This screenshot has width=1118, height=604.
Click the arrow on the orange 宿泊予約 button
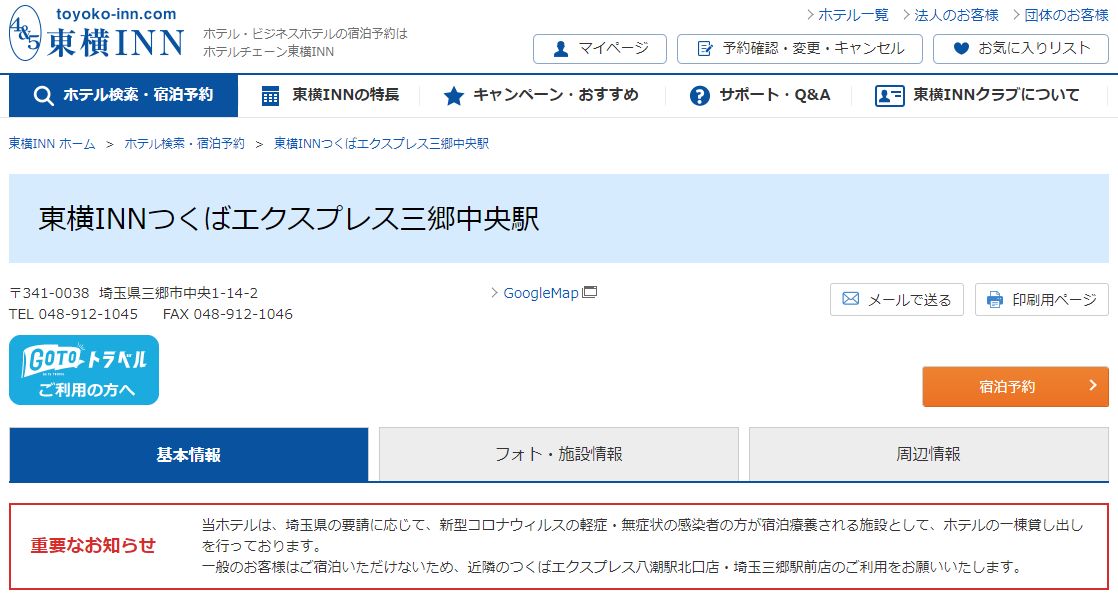pyautogui.click(x=1093, y=385)
